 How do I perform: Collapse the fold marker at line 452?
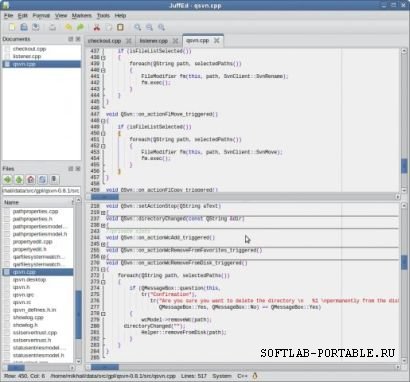pyautogui.click(x=103, y=146)
